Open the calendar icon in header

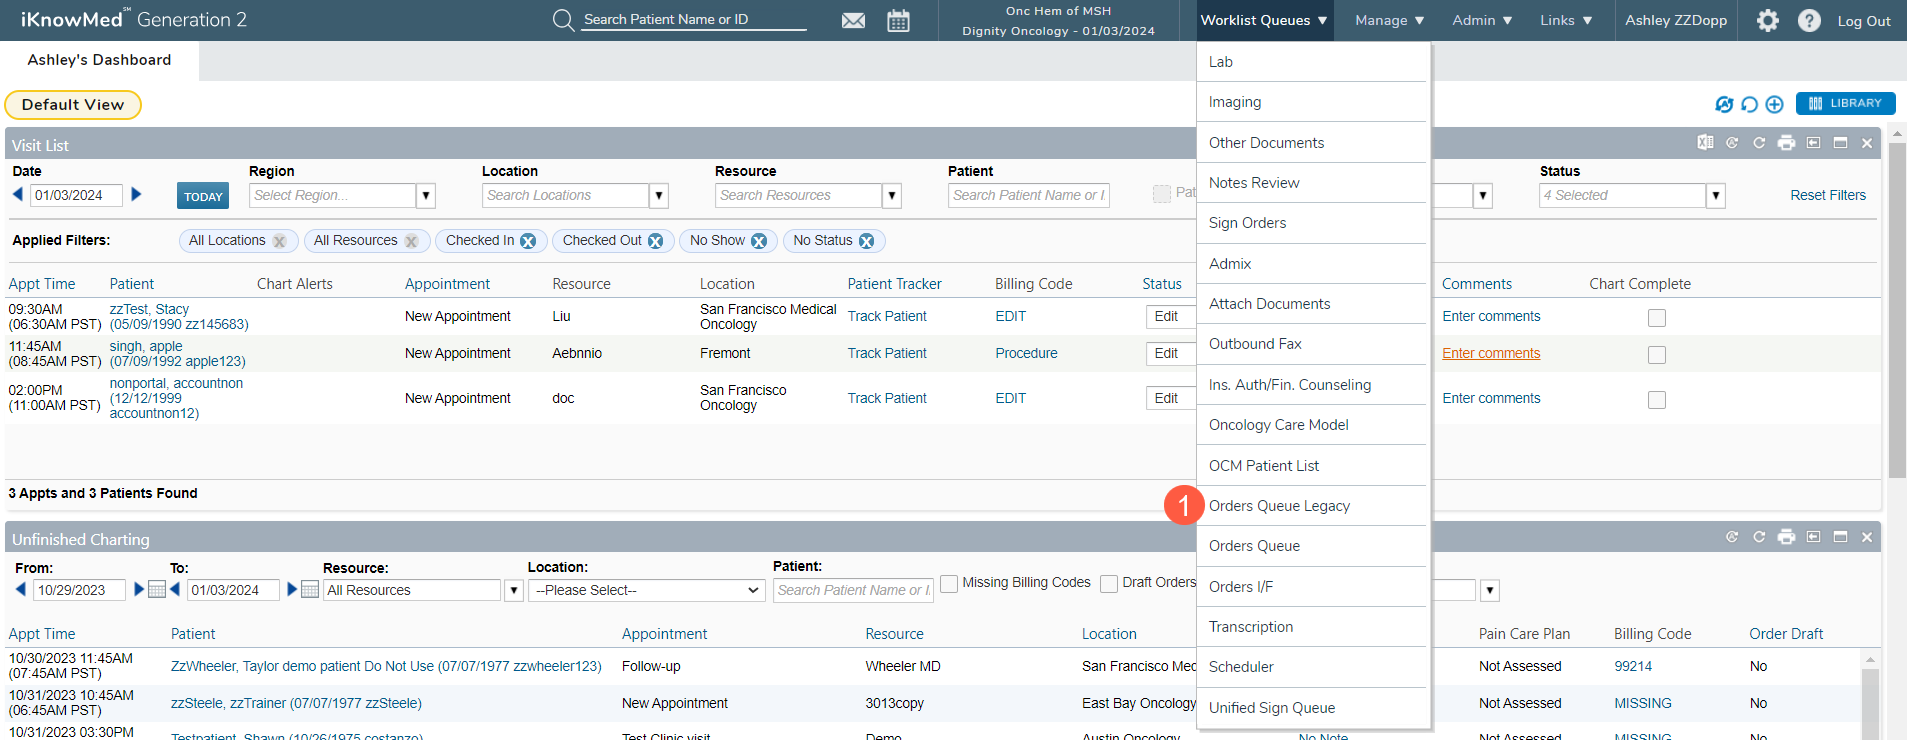(898, 20)
